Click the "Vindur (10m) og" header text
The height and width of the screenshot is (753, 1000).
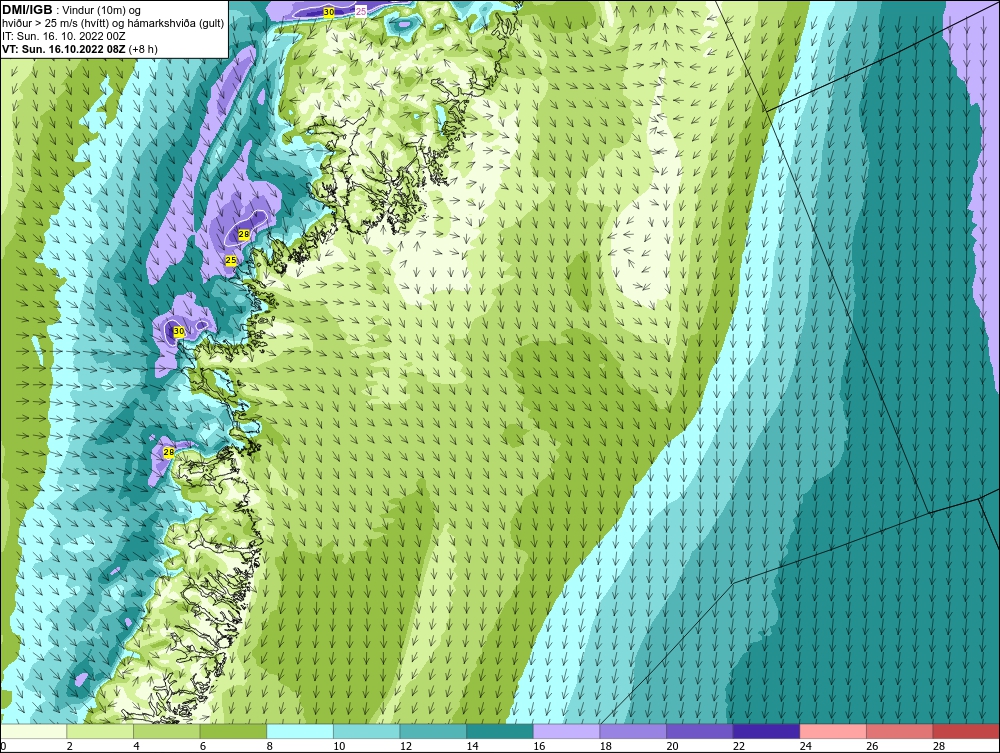click(103, 10)
